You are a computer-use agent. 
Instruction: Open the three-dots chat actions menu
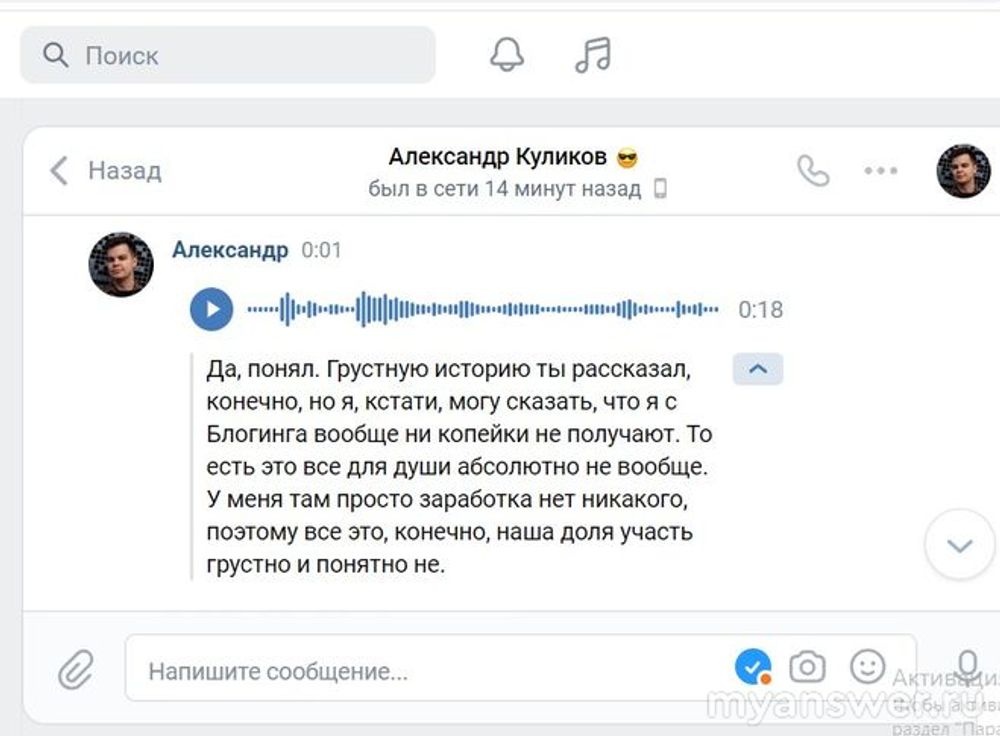(x=880, y=171)
